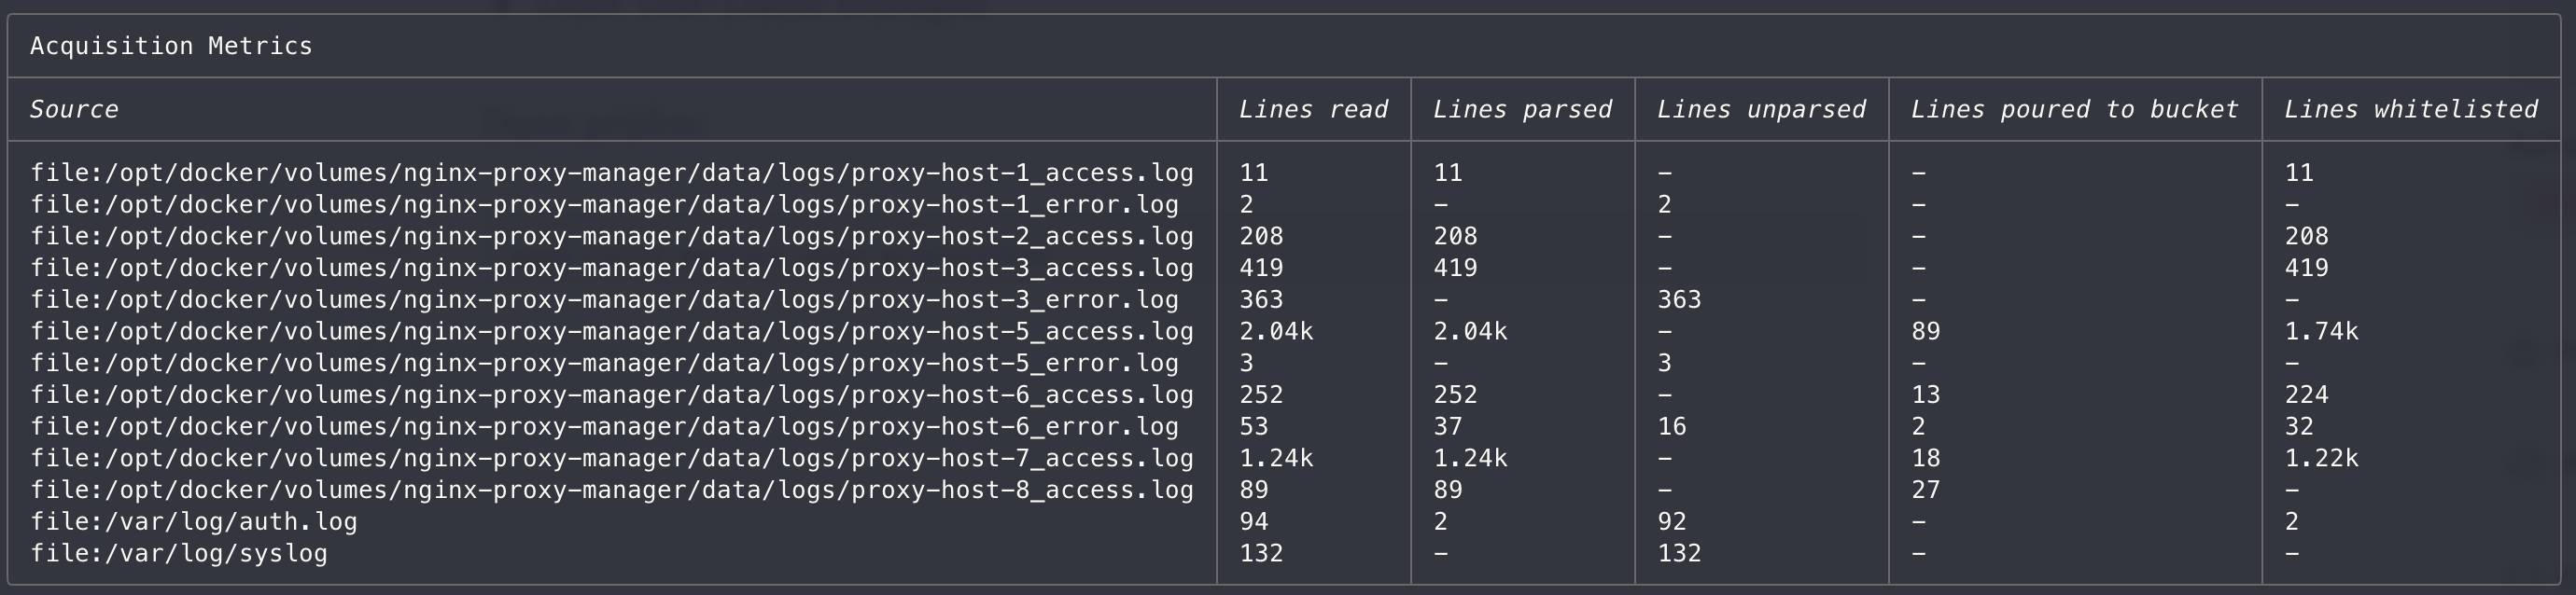This screenshot has width=2576, height=595.
Task: Select the file:/var/log/syslog source row
Action: pyautogui.click(x=179, y=554)
